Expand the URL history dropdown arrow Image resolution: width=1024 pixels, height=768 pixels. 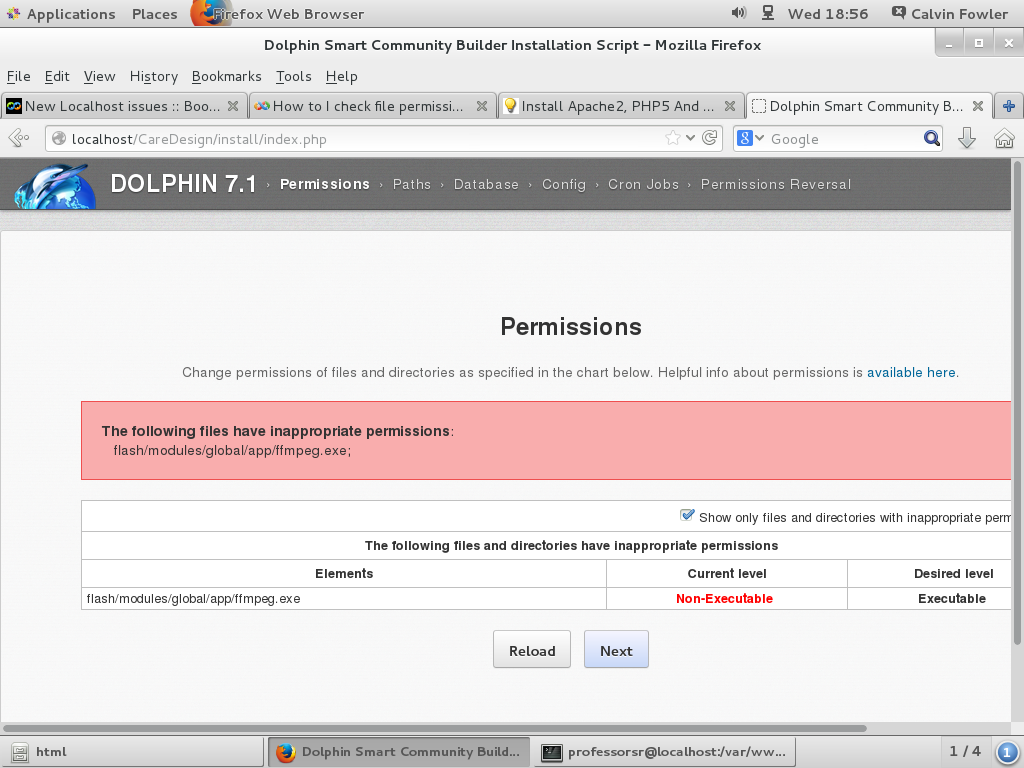691,139
